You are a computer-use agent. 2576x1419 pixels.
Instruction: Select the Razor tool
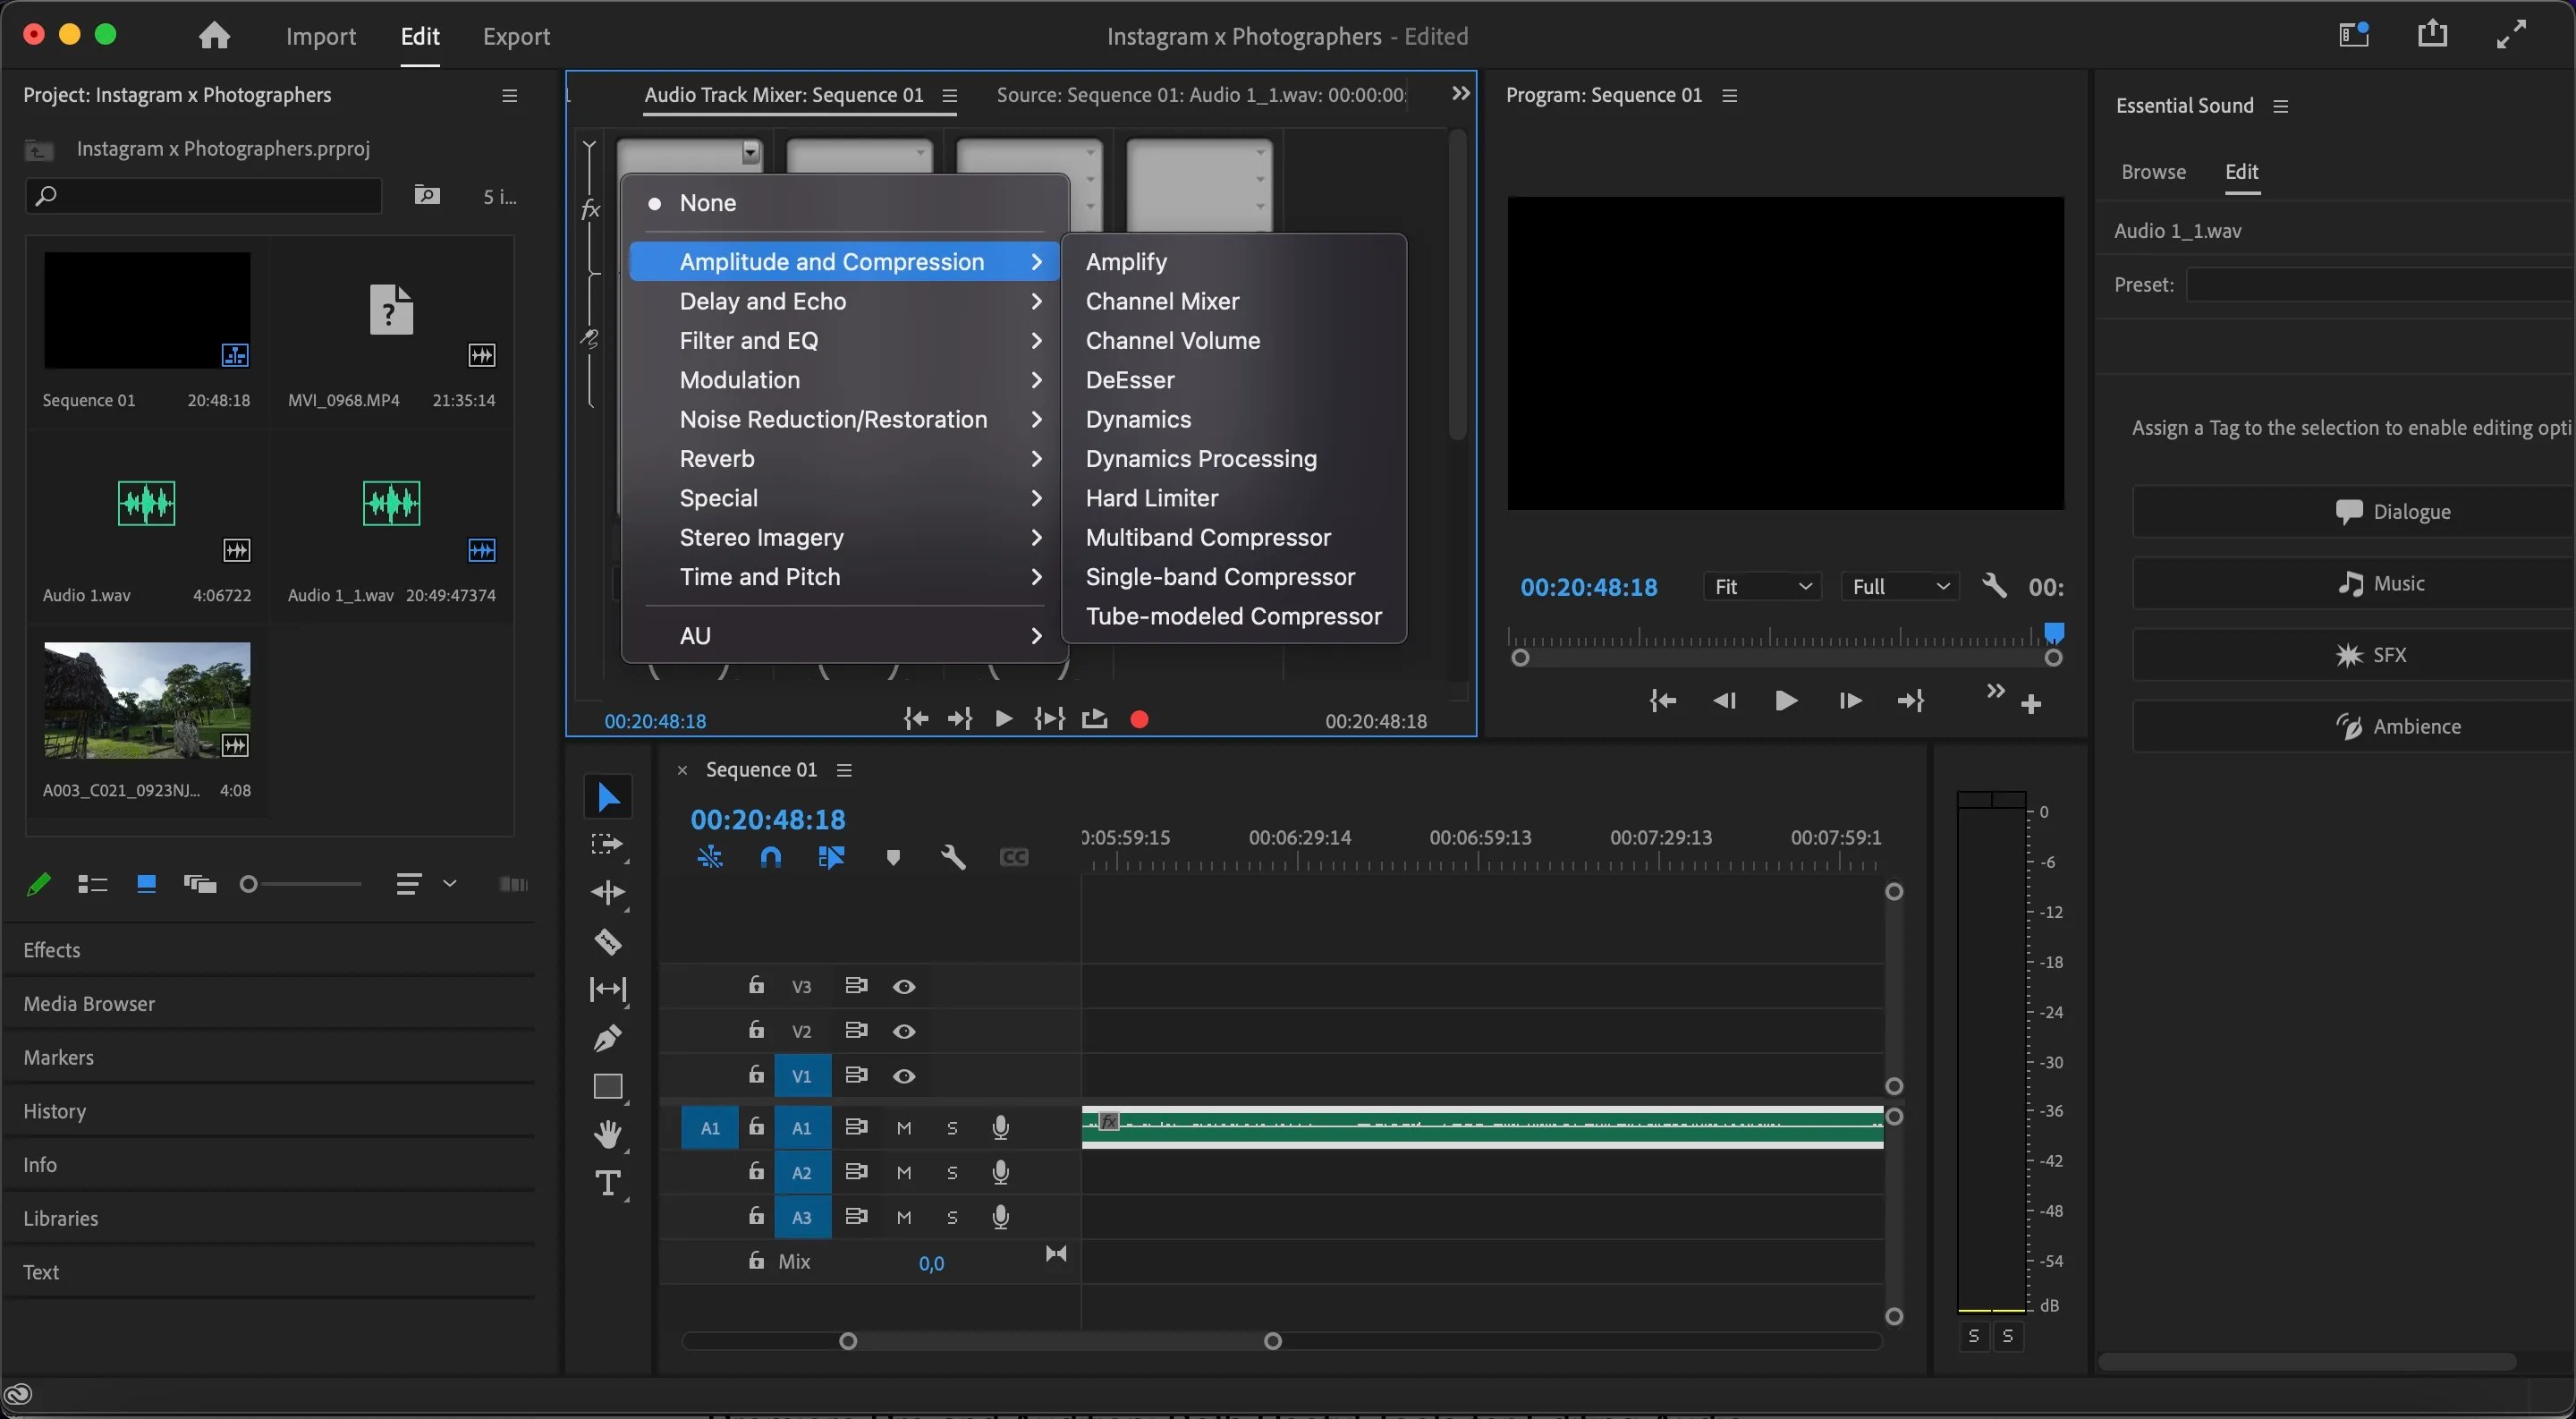[x=607, y=941]
